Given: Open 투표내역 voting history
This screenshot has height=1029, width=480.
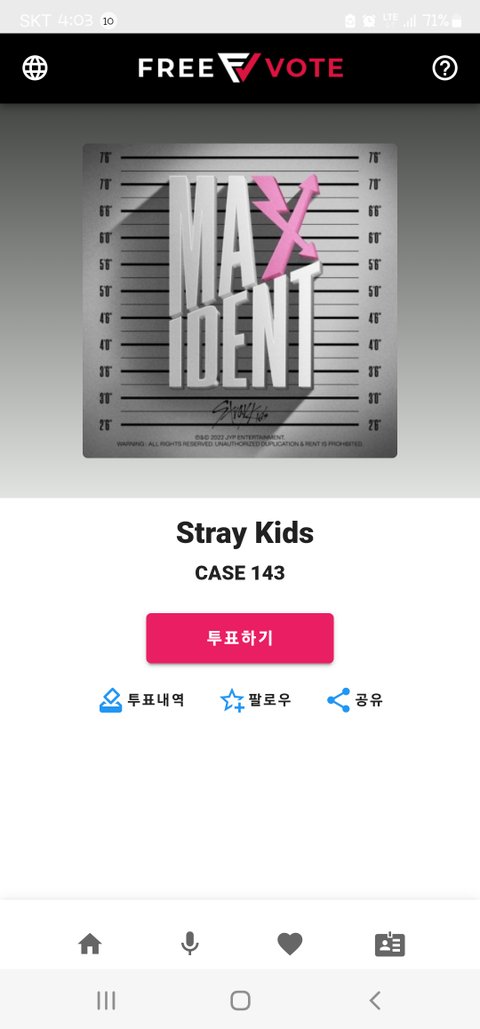Looking at the screenshot, I should pos(142,700).
